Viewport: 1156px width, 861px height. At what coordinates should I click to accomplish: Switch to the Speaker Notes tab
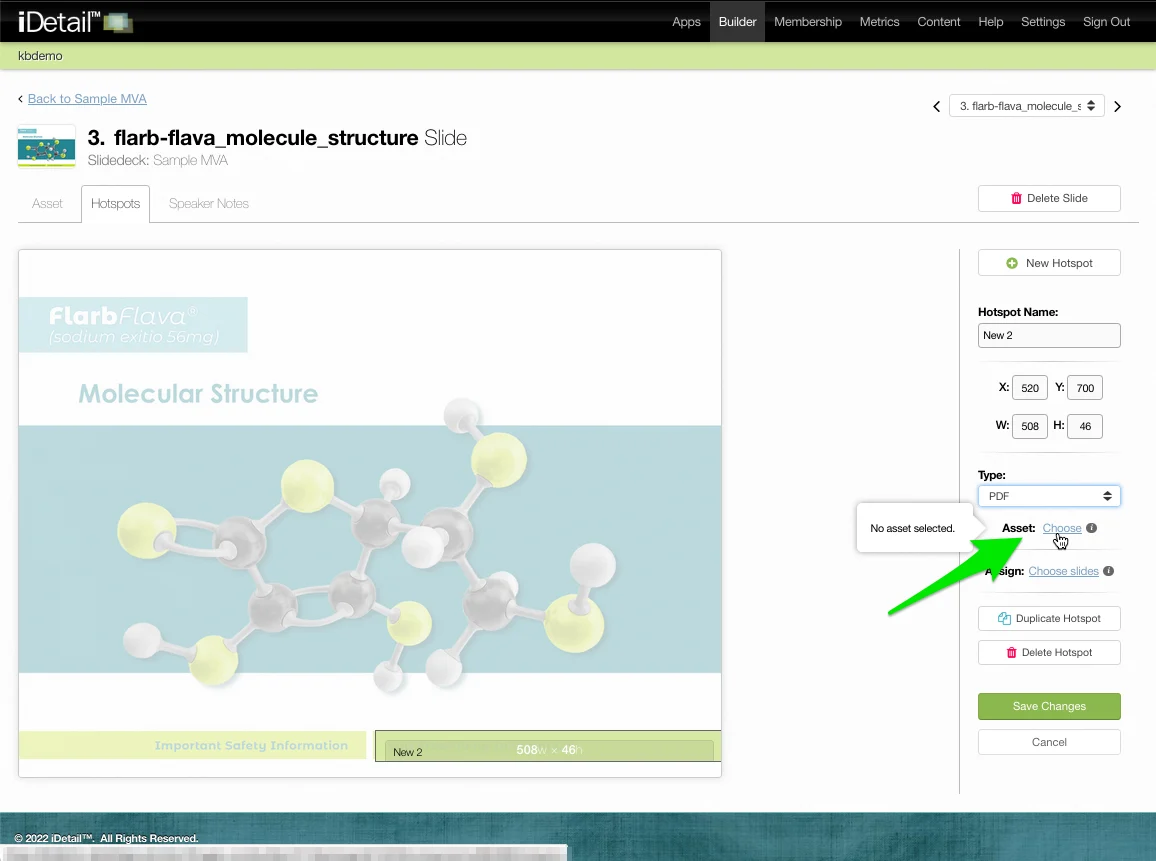pos(209,203)
